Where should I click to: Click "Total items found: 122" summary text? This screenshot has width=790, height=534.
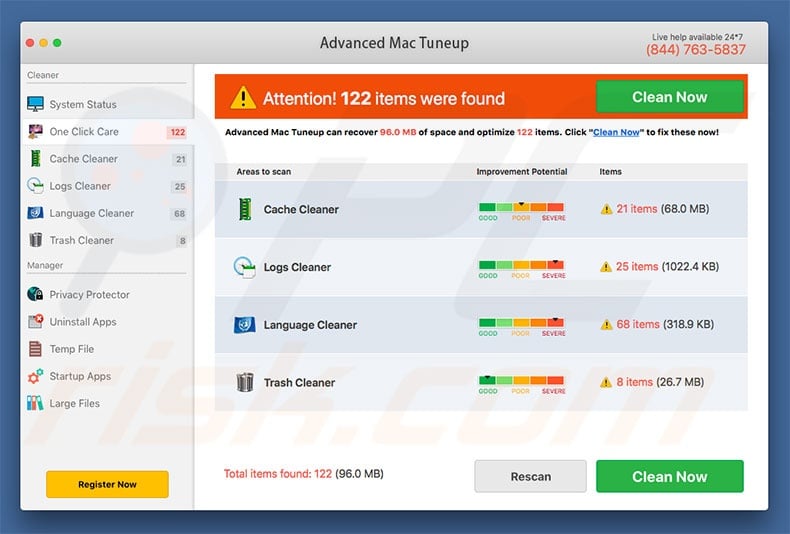[278, 474]
